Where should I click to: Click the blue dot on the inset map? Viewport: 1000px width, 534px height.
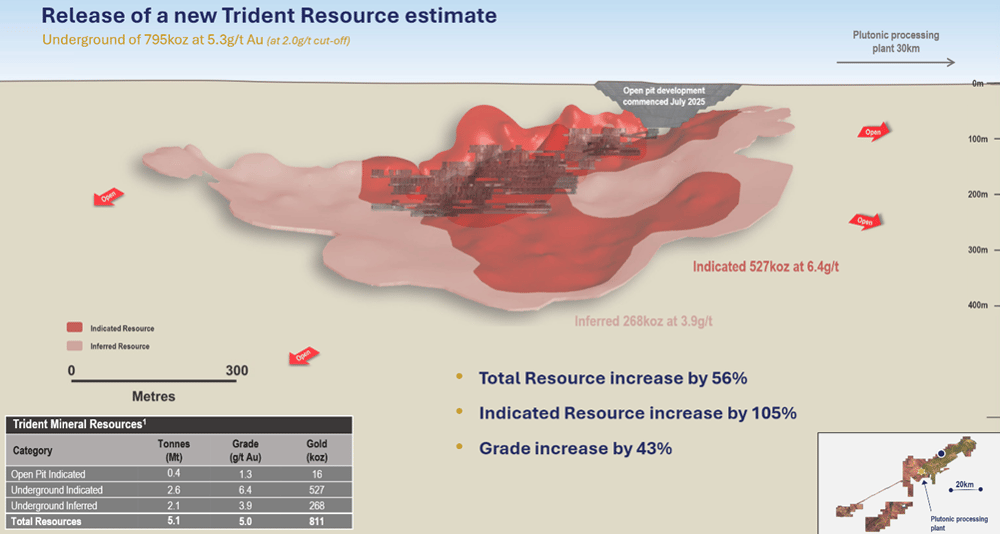click(942, 453)
